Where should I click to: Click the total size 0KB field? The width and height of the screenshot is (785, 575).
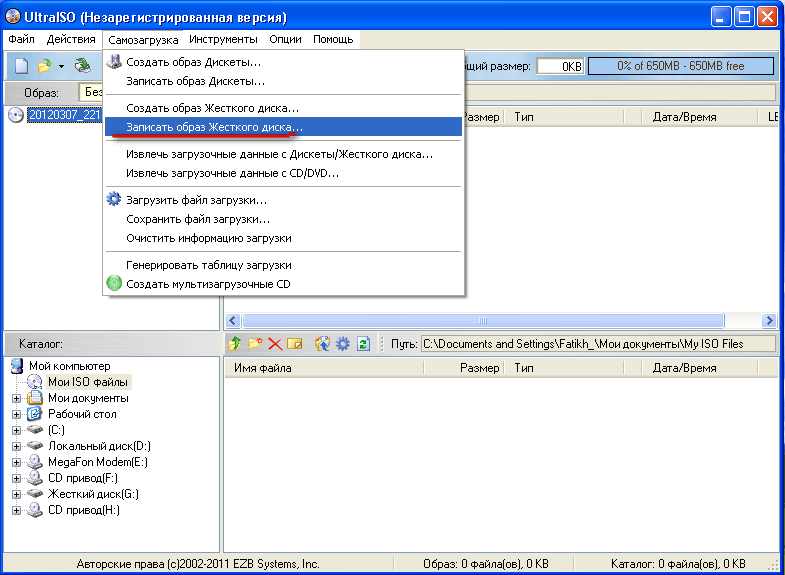[x=560, y=66]
